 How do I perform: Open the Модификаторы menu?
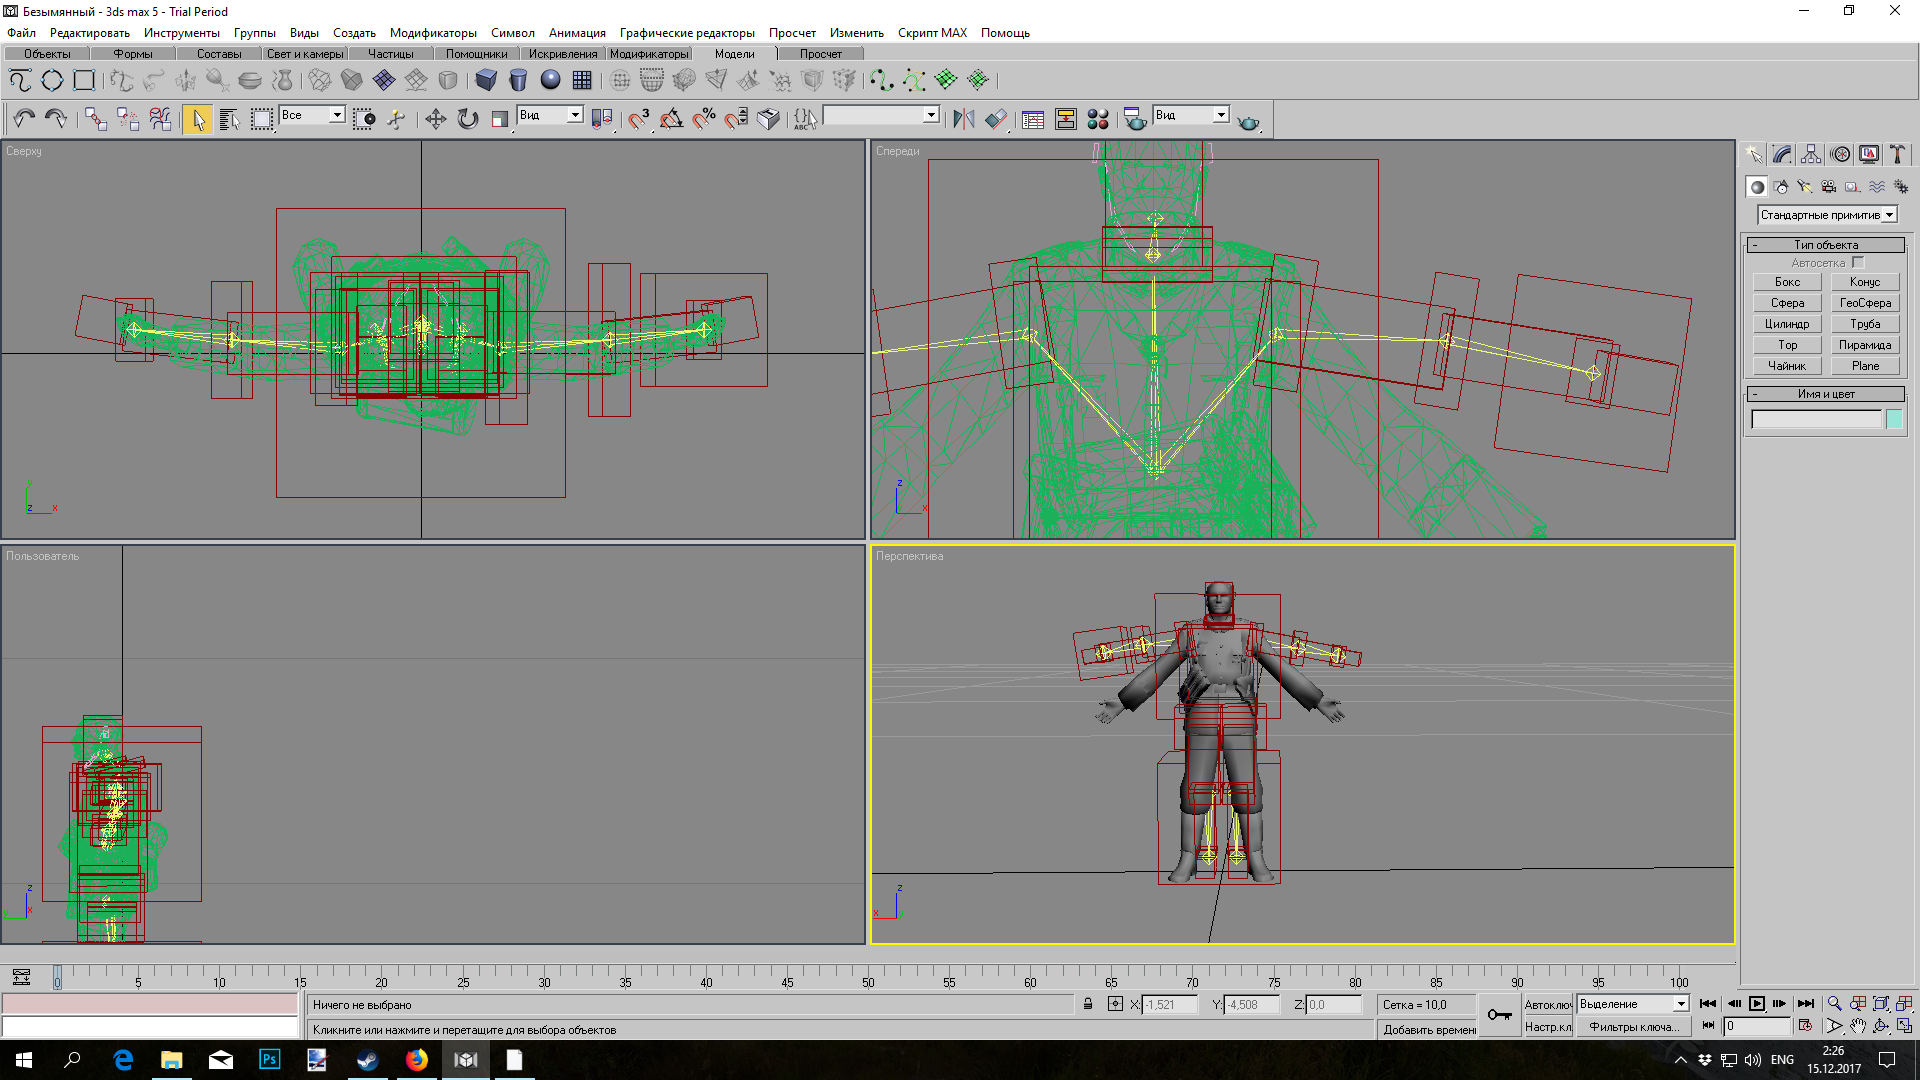(433, 33)
